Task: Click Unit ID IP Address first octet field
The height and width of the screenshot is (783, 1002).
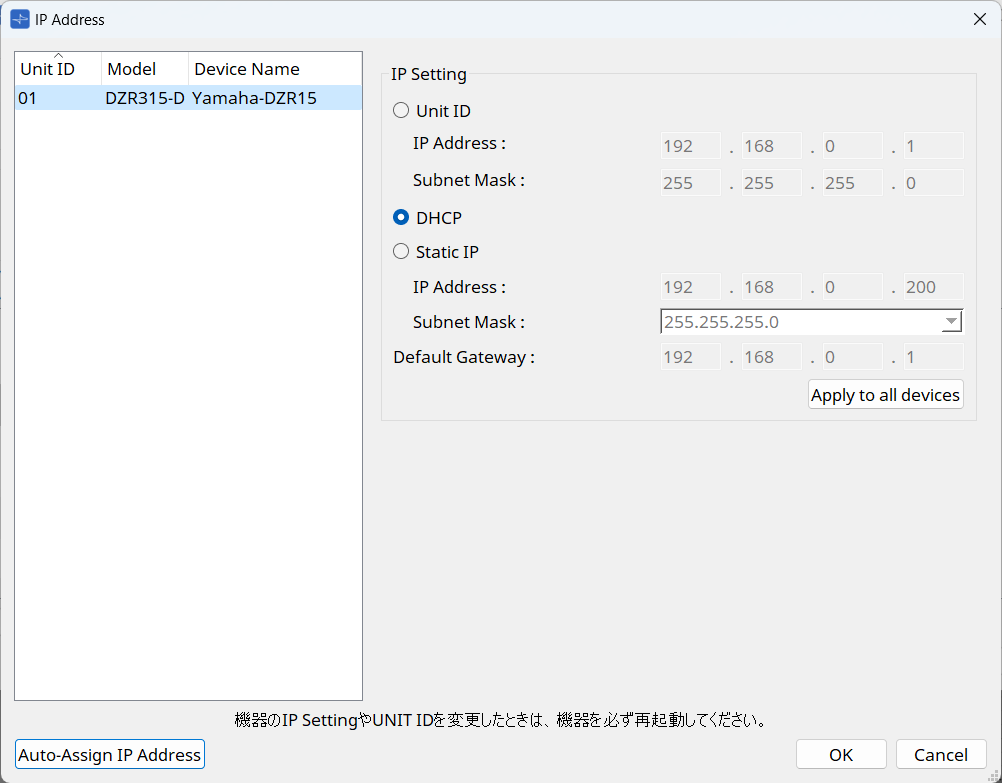Action: tap(690, 146)
